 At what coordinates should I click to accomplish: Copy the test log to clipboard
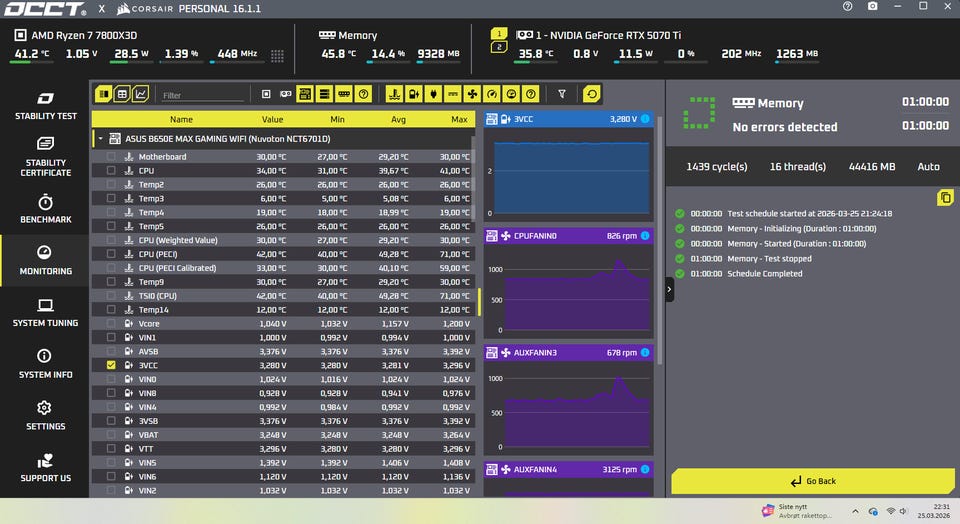945,198
